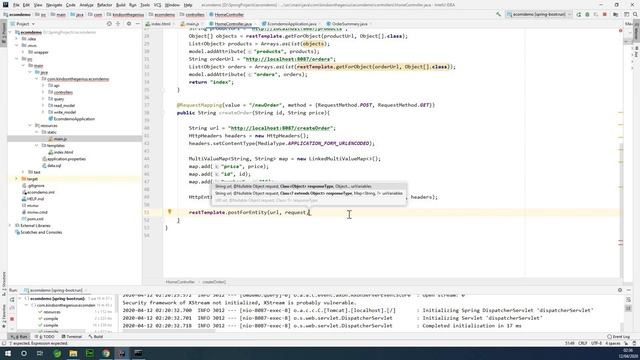Open Project Structure icon in toolbar
The width and height of the screenshot is (640, 360).
615,14
